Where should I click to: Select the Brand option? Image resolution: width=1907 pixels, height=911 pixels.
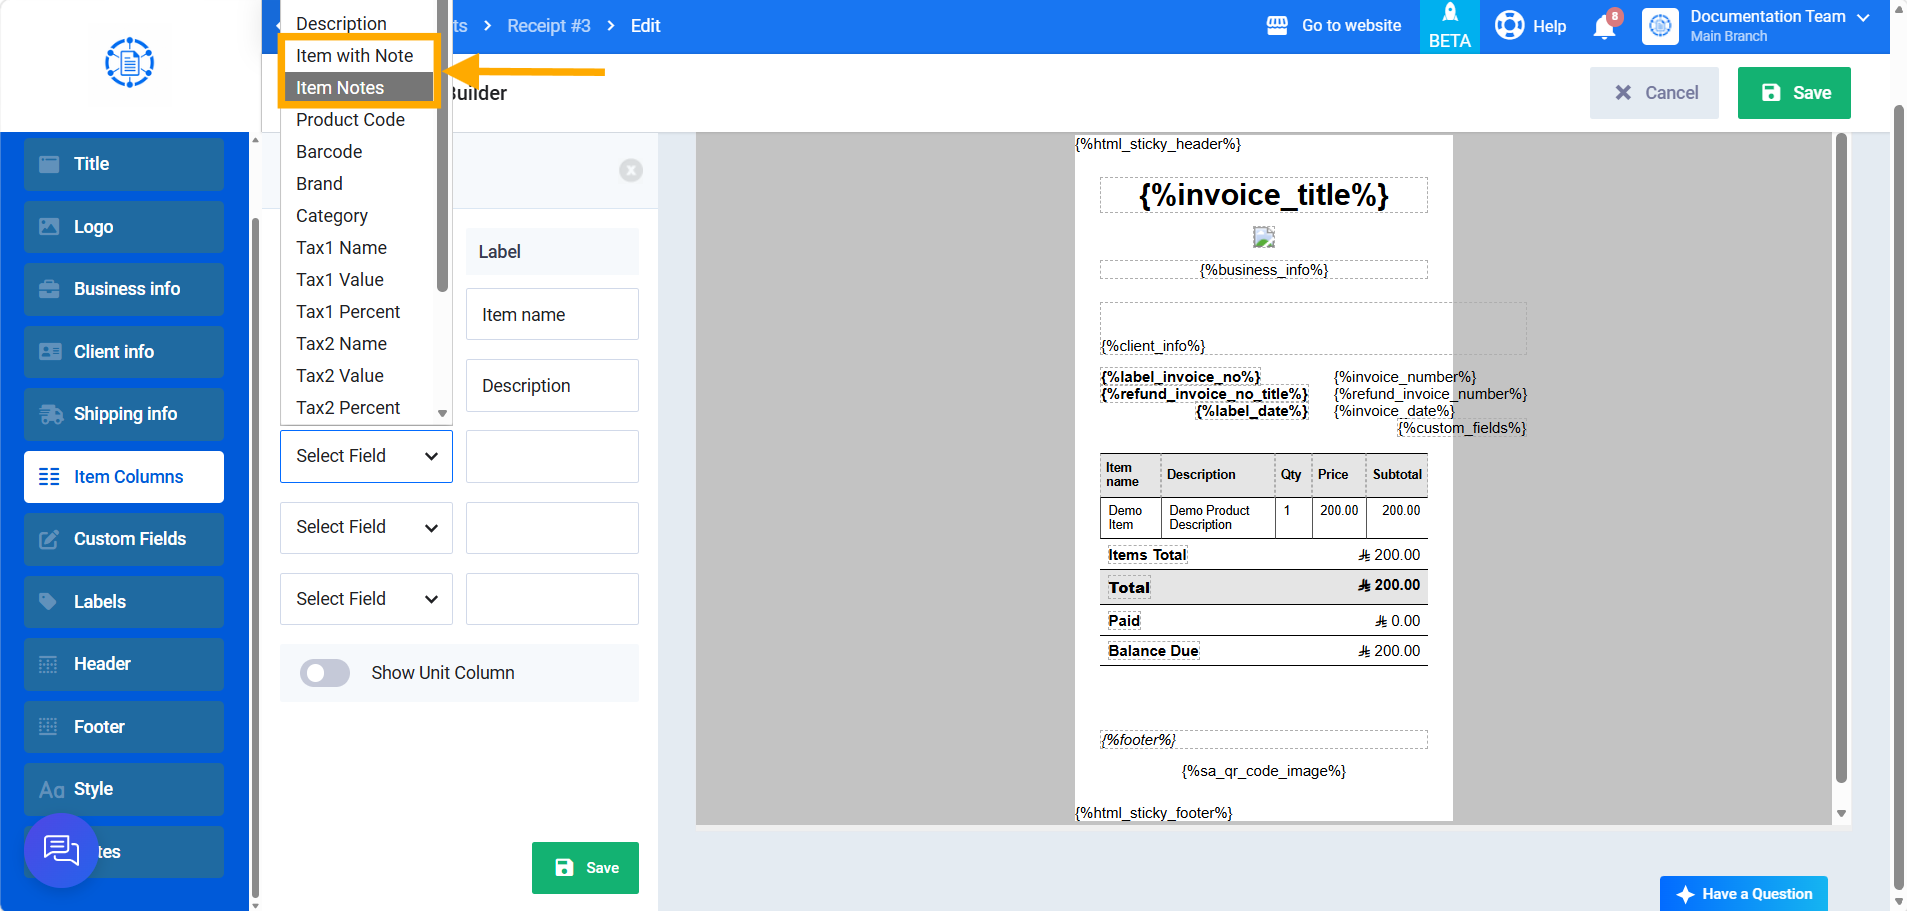click(x=358, y=184)
